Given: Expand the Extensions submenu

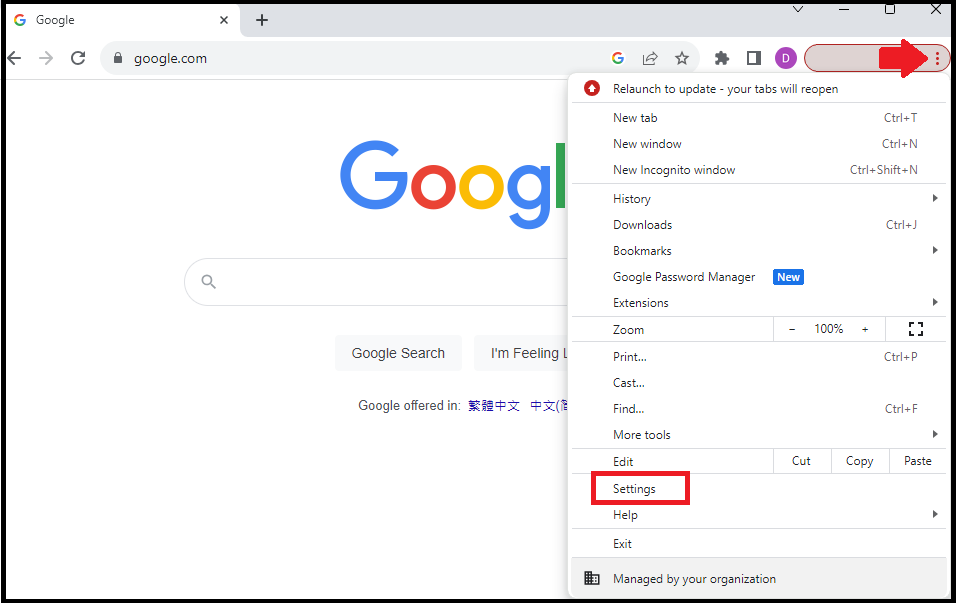Looking at the screenshot, I should point(759,303).
